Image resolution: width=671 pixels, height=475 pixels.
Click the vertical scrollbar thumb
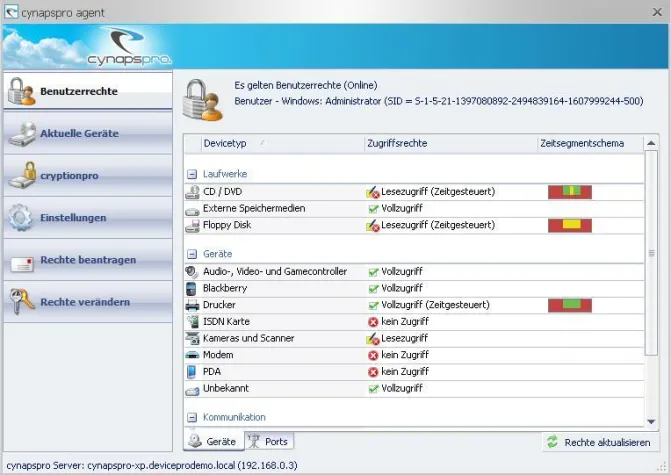coord(651,253)
